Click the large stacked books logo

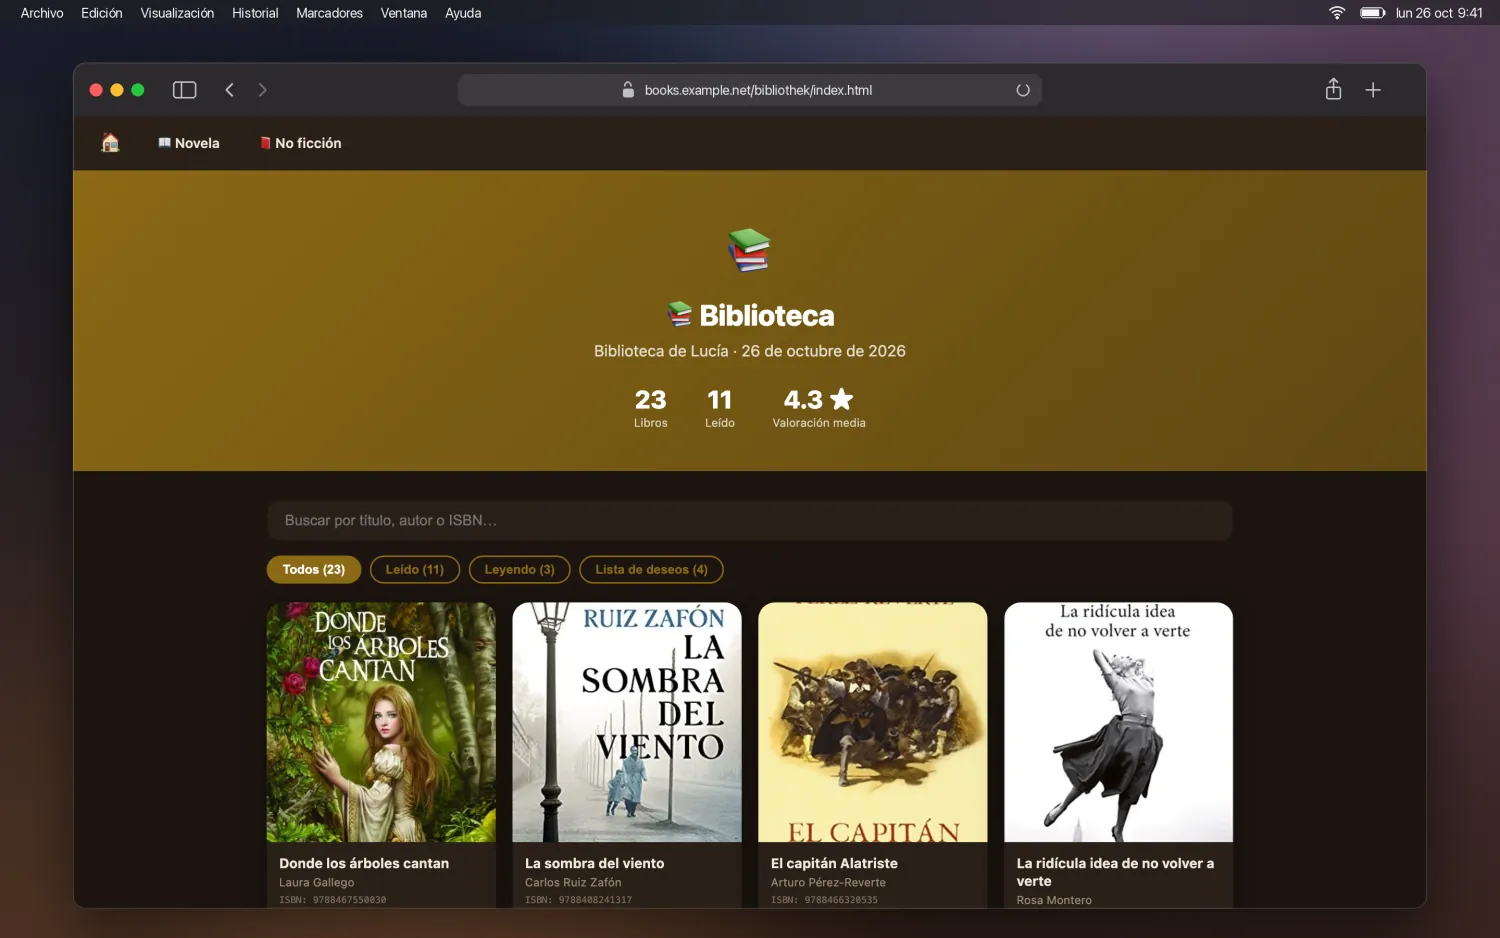(749, 249)
